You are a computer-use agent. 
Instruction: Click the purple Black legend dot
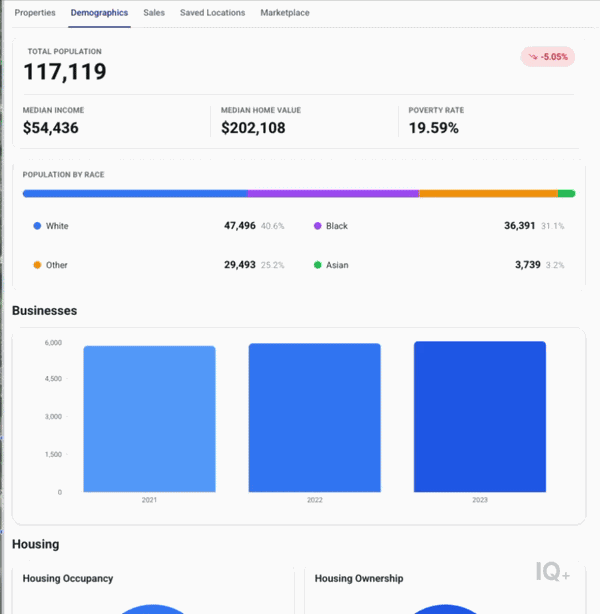[x=318, y=226]
